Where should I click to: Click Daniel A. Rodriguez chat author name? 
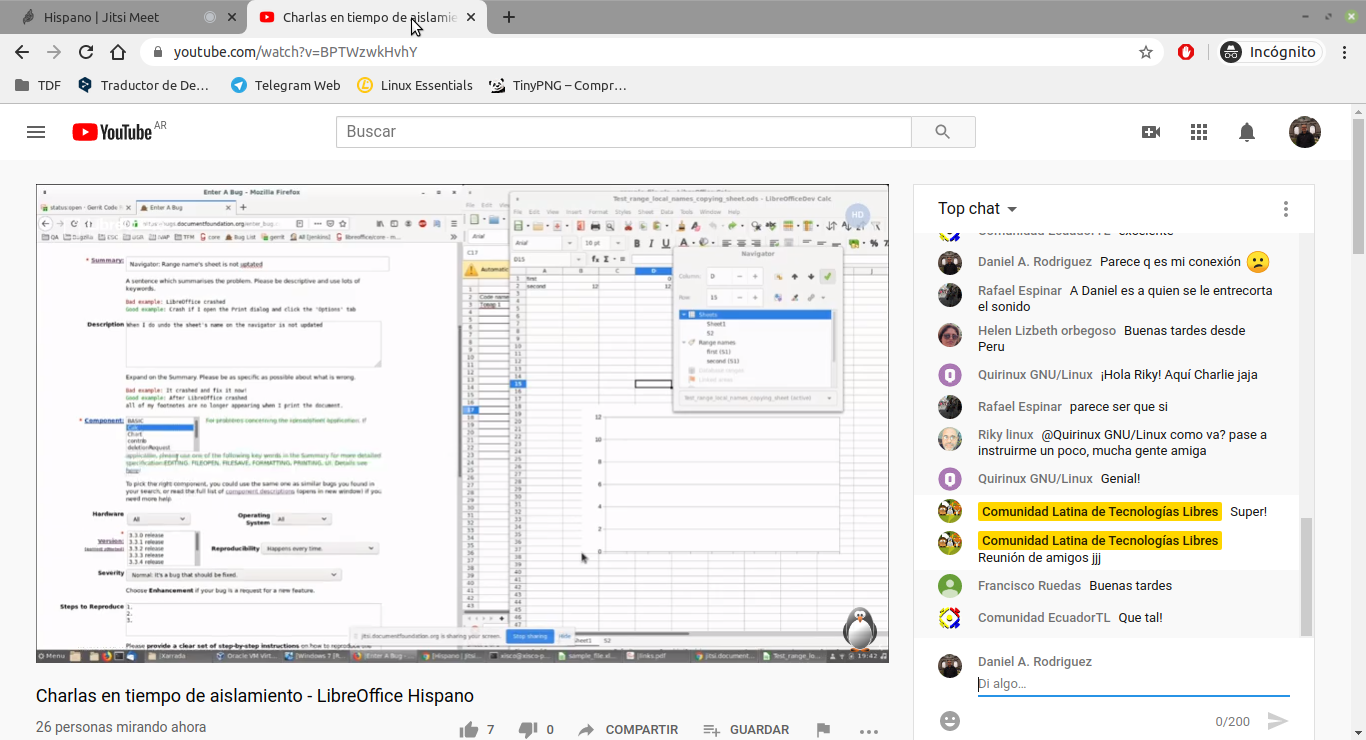click(x=1035, y=262)
